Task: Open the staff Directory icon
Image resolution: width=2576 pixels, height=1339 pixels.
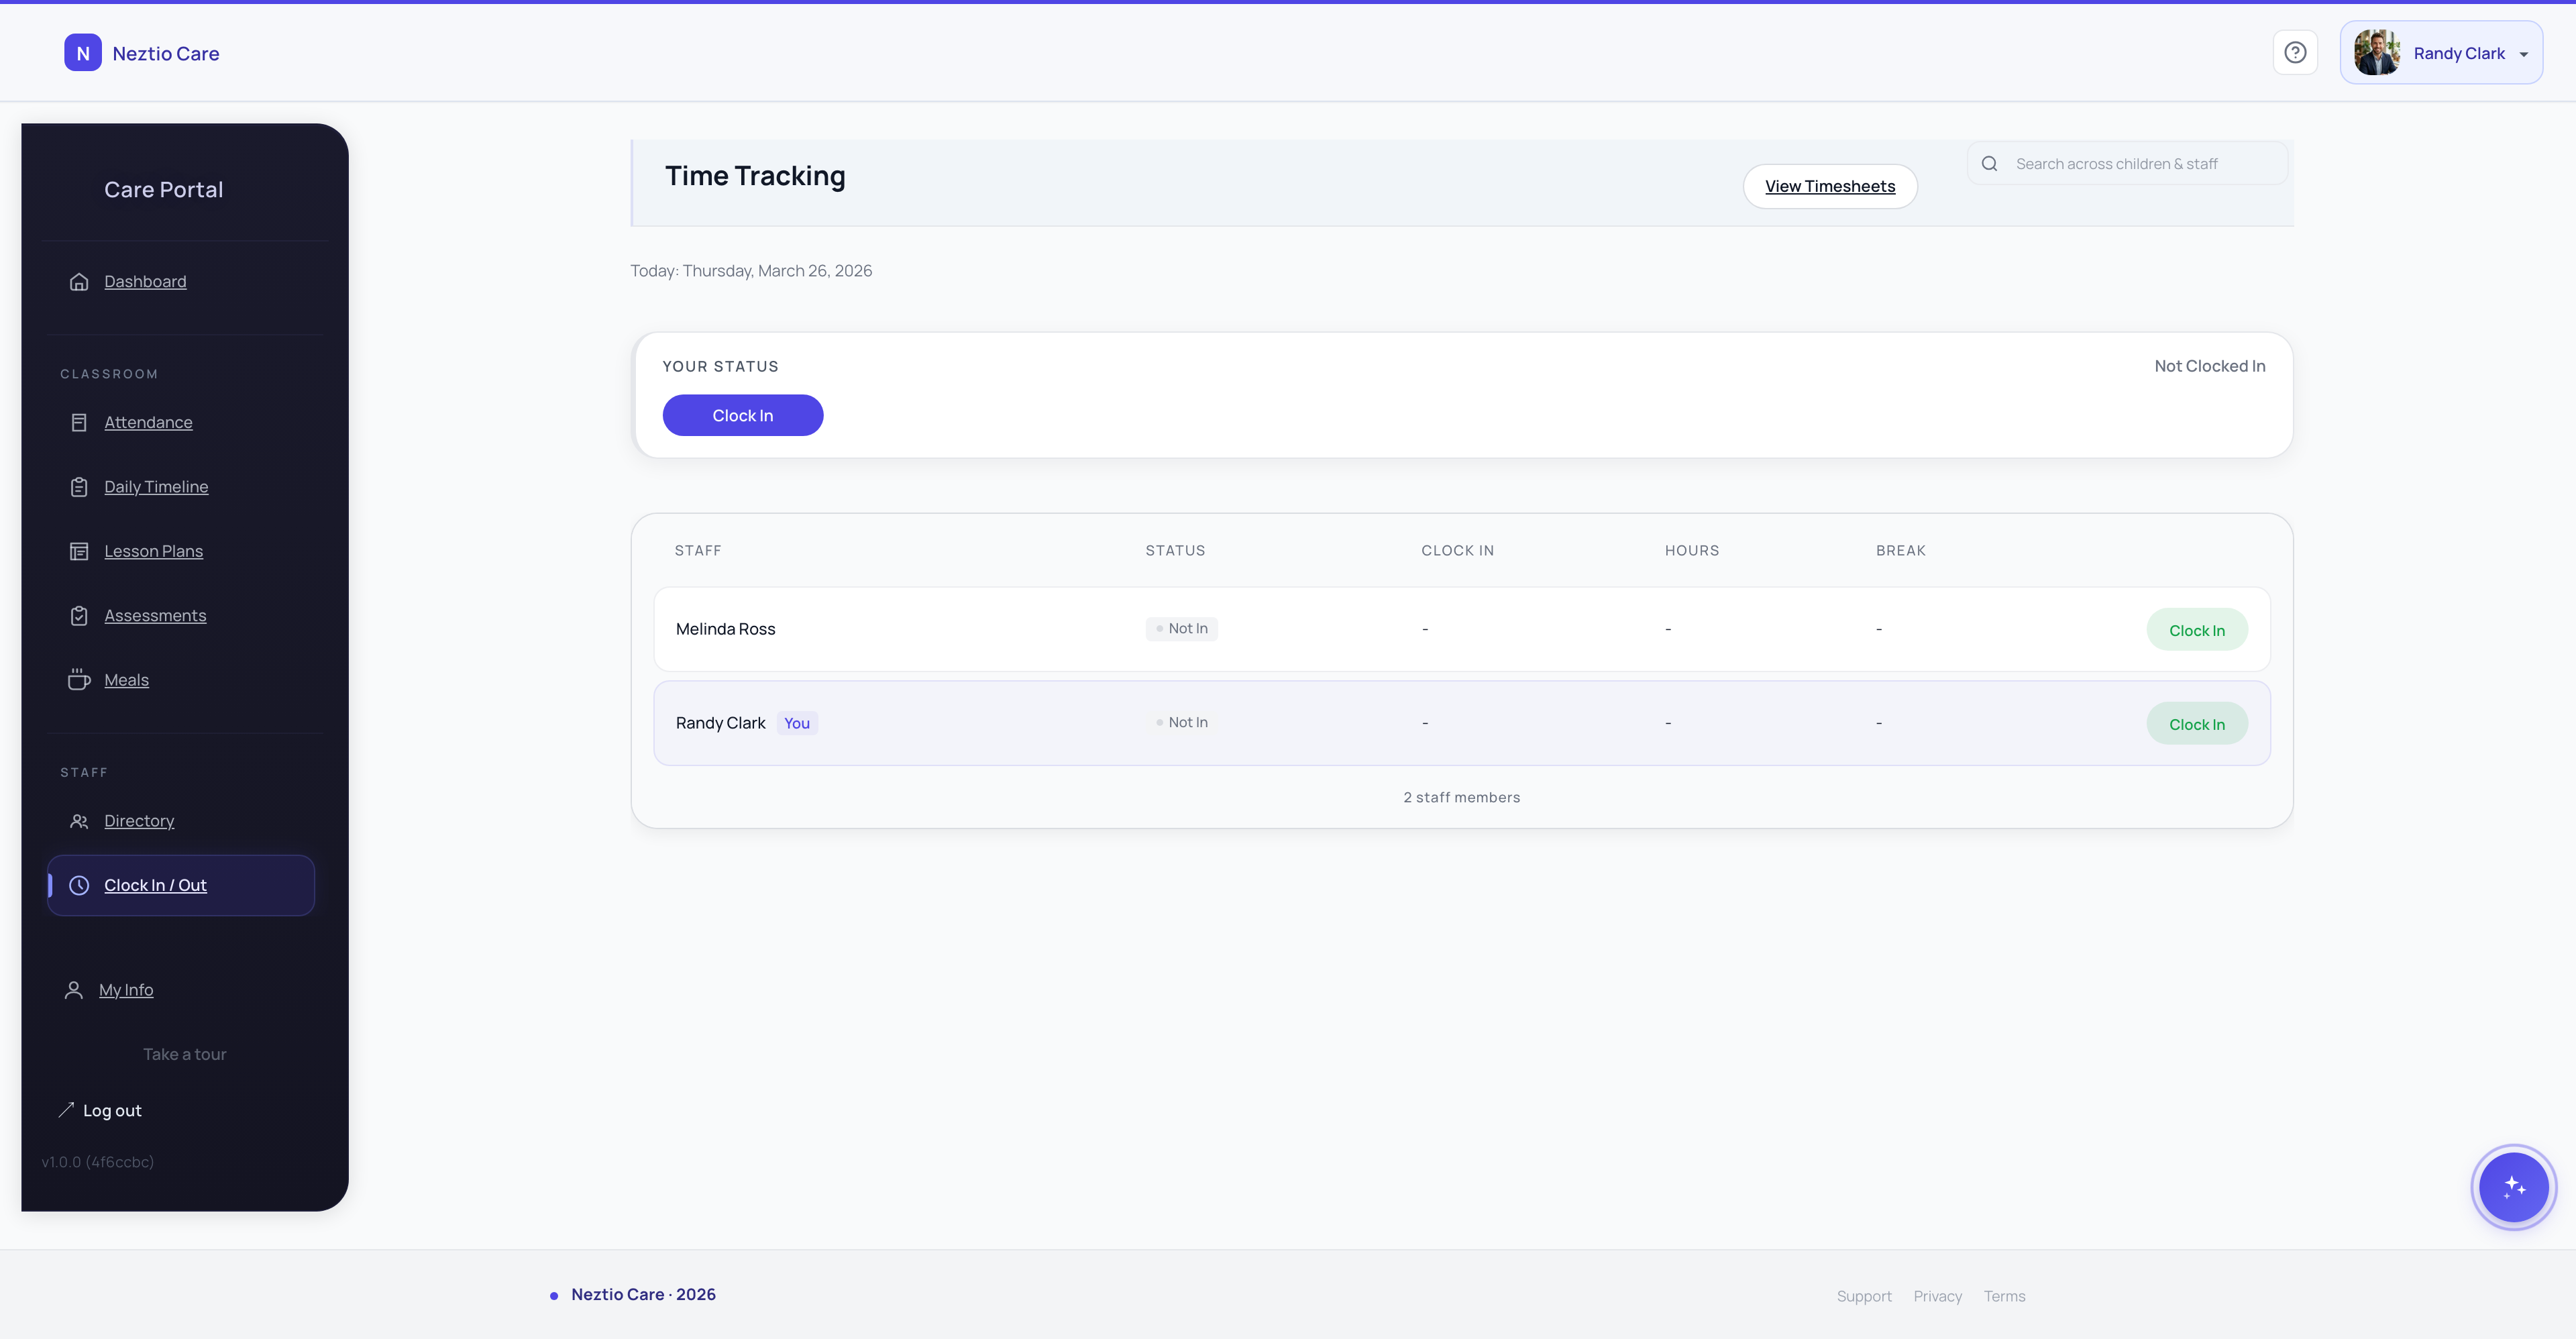Action: click(x=80, y=821)
